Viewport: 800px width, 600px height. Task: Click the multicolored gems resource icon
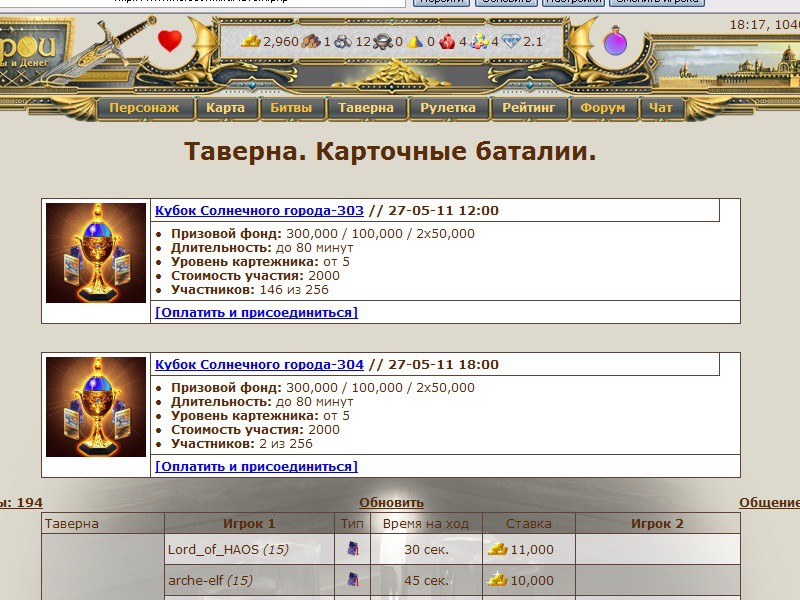[x=479, y=41]
